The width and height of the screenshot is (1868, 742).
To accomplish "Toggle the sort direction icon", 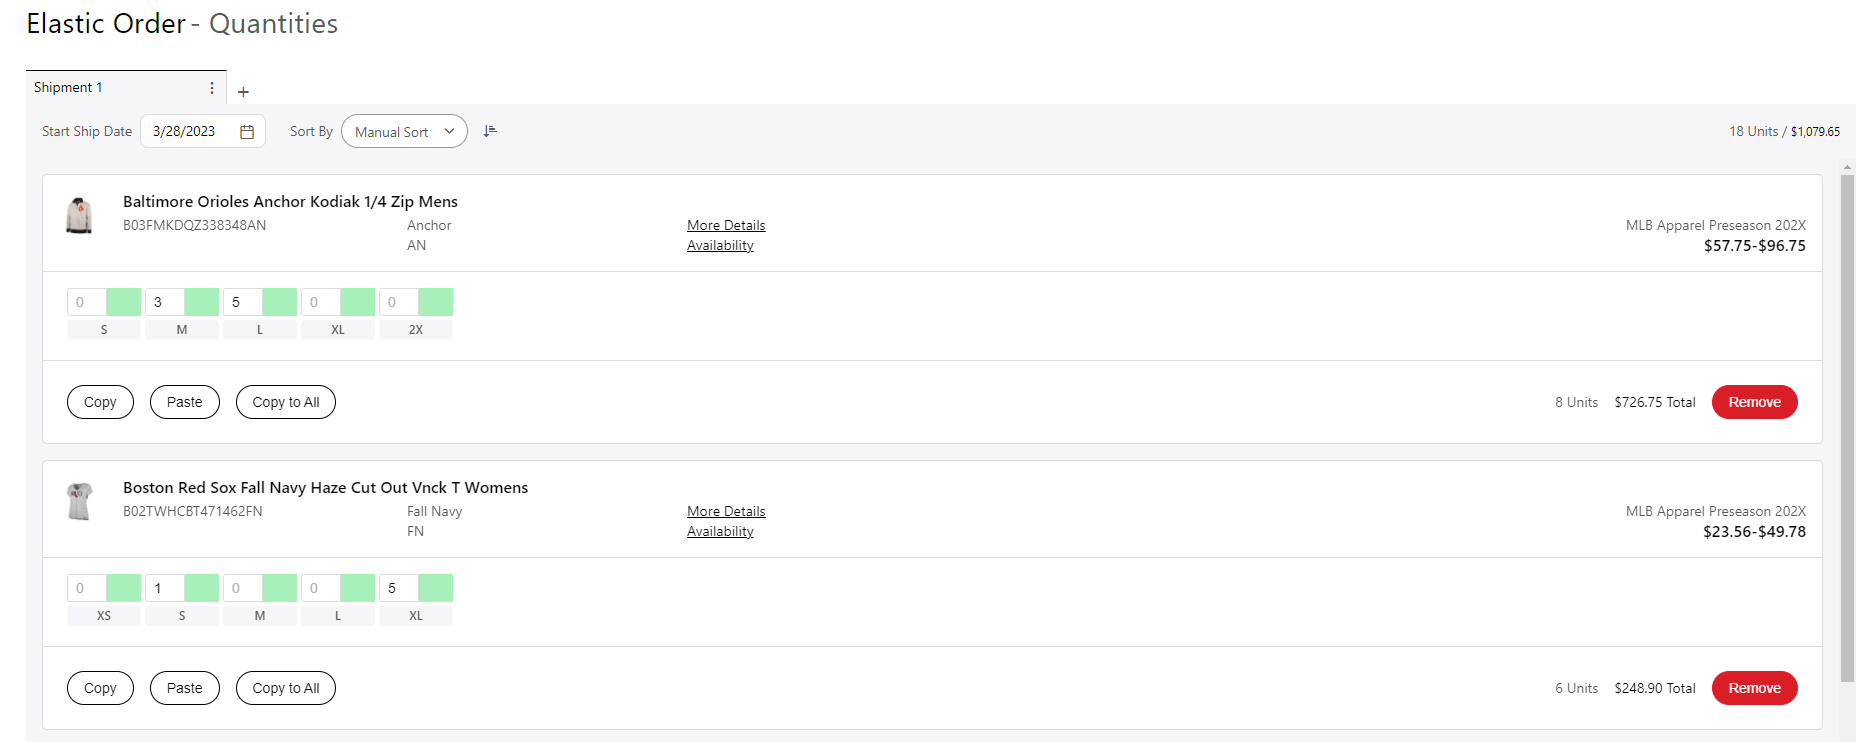I will pyautogui.click(x=490, y=131).
